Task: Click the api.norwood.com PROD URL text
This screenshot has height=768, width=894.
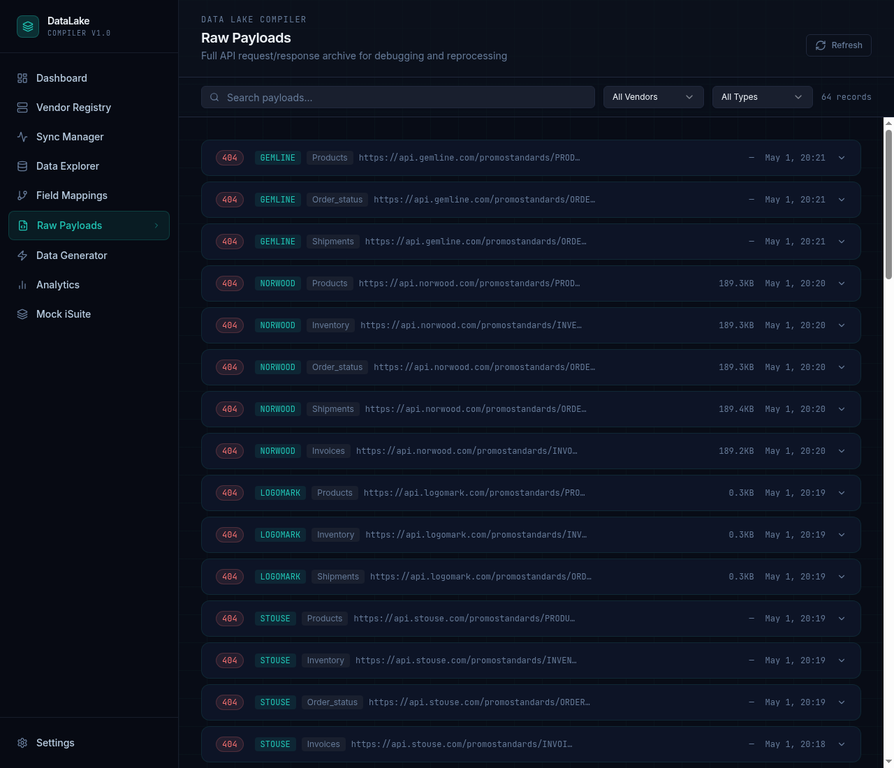Action: (469, 283)
